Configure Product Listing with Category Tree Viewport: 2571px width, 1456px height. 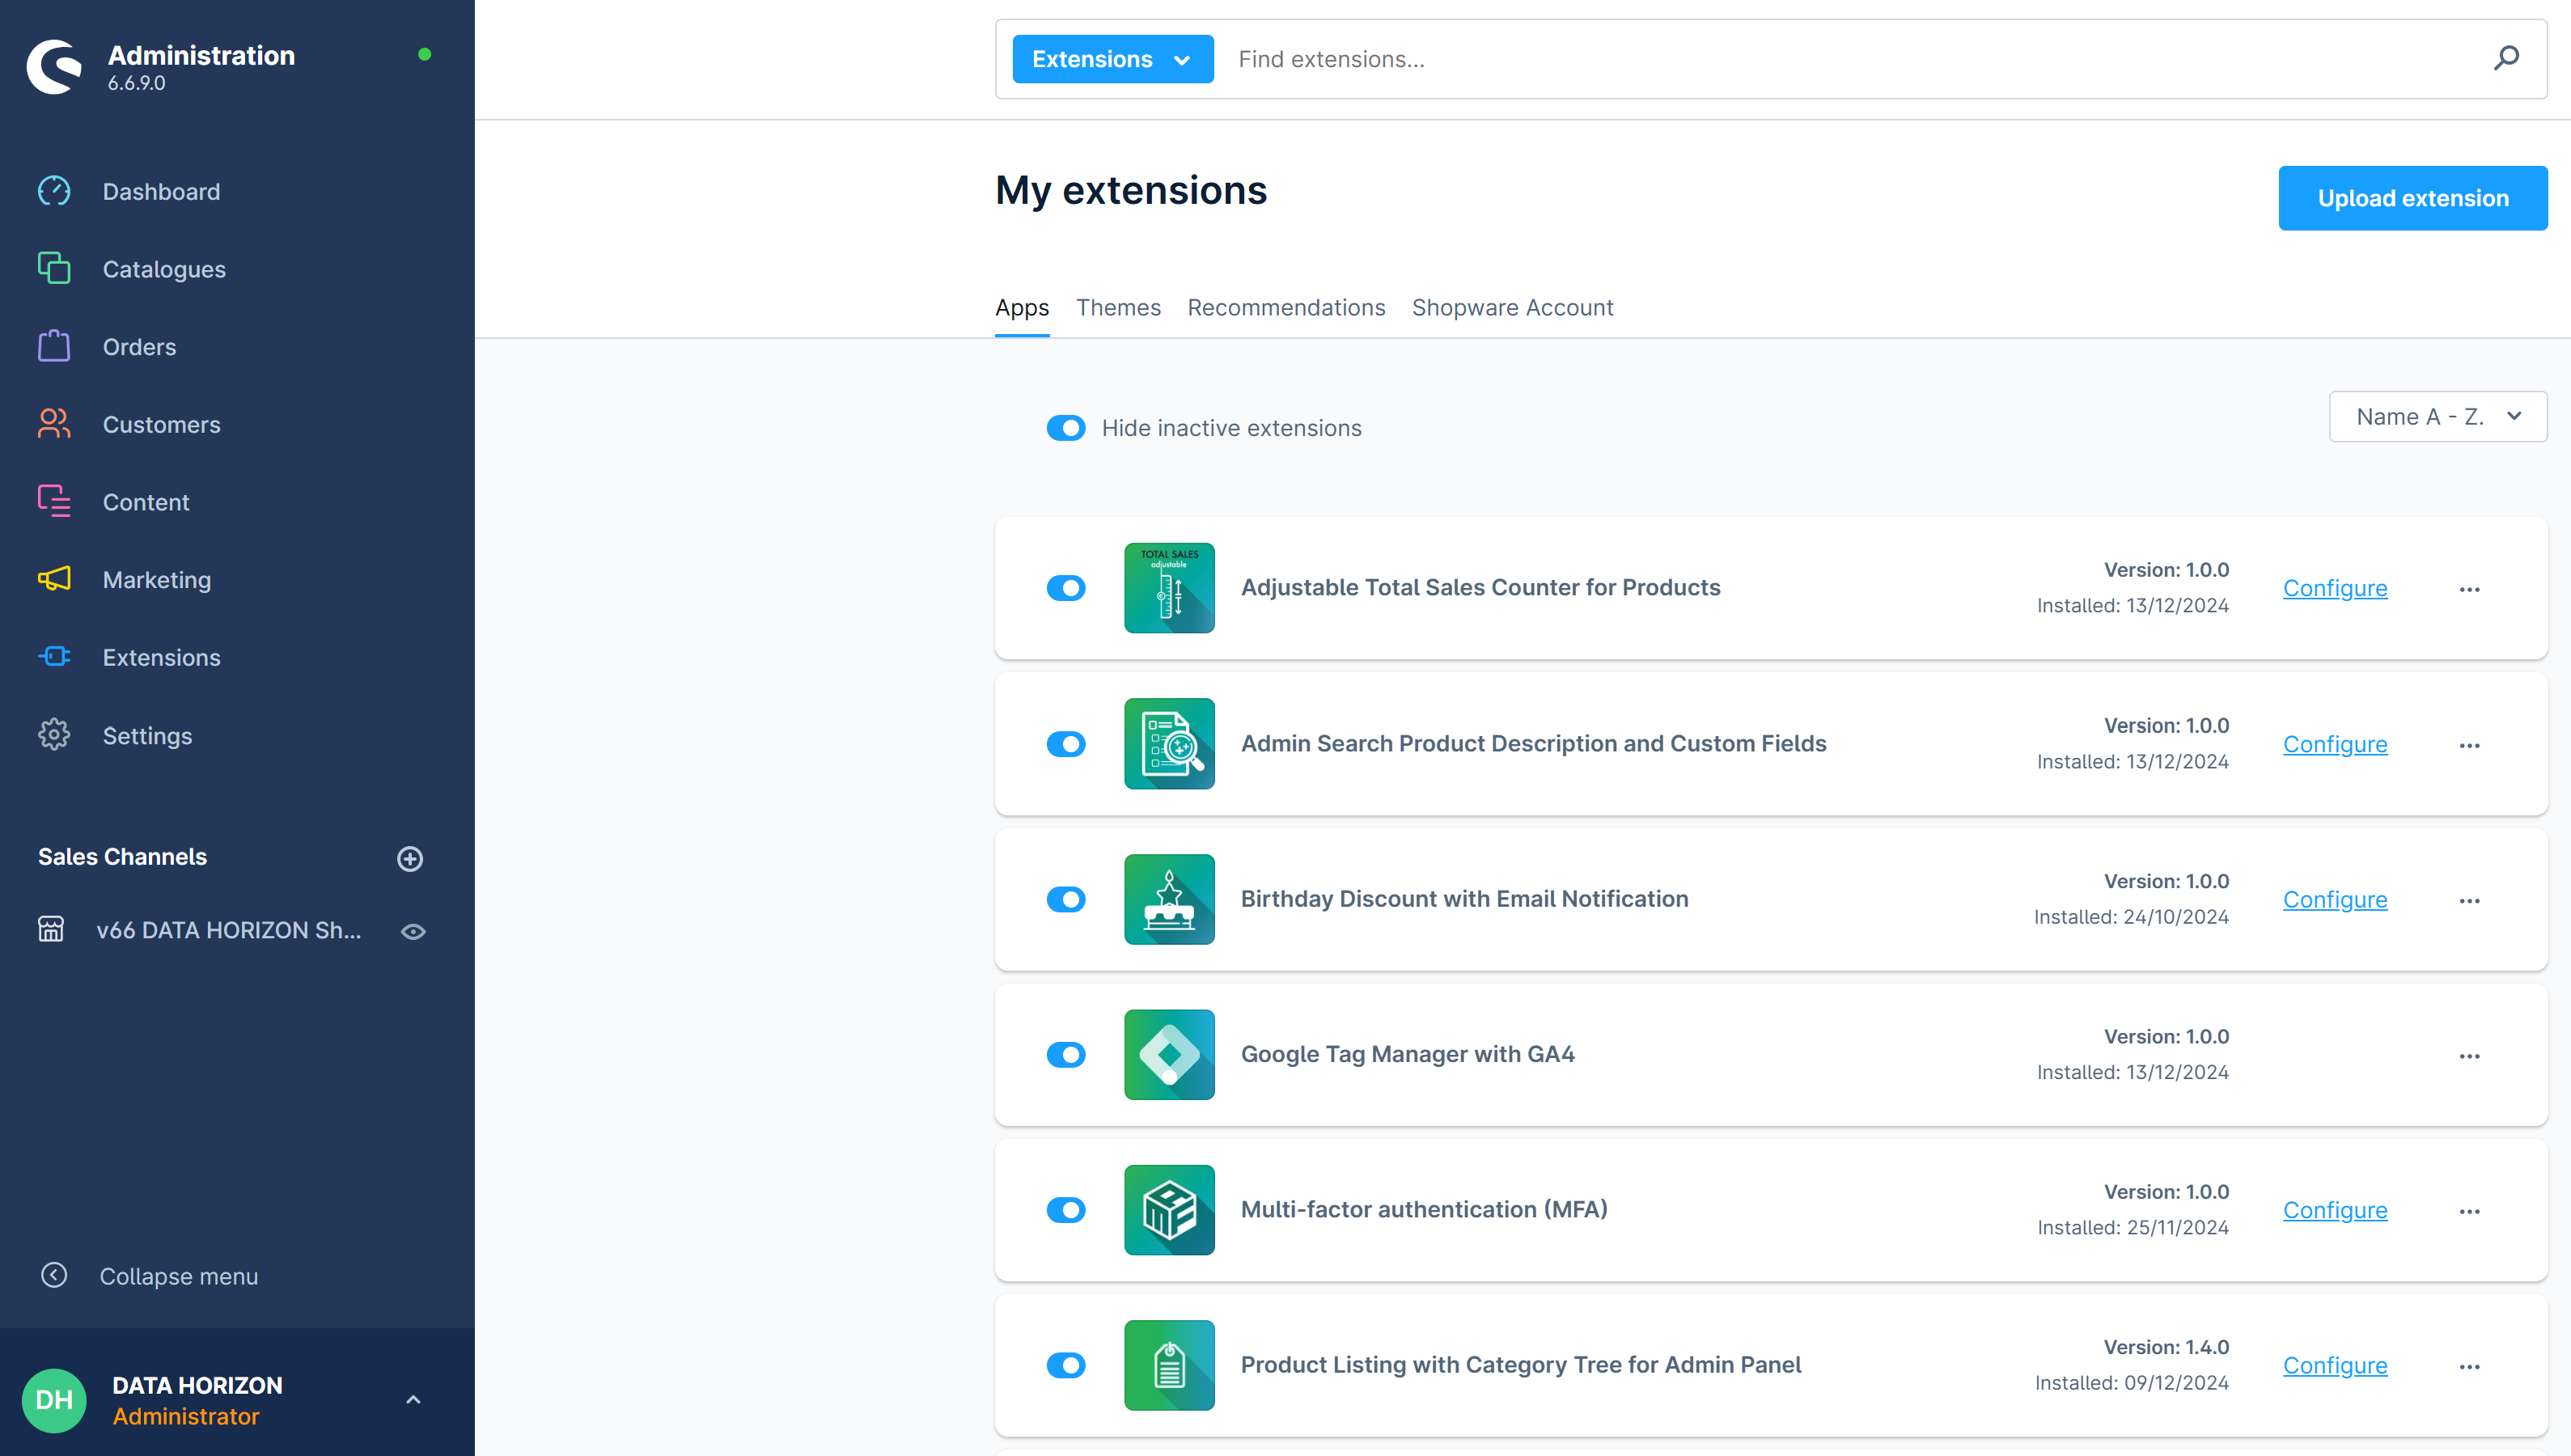pos(2334,1365)
